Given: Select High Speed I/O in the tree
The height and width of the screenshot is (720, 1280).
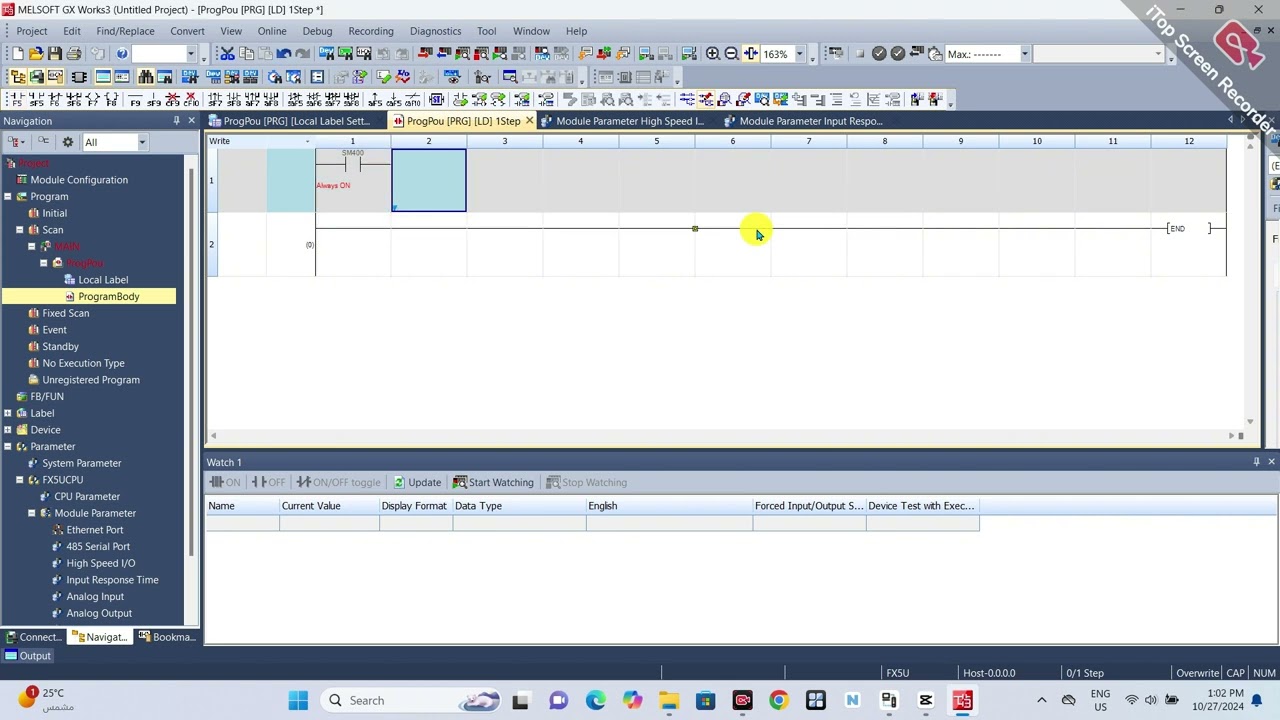Looking at the screenshot, I should coord(101,563).
